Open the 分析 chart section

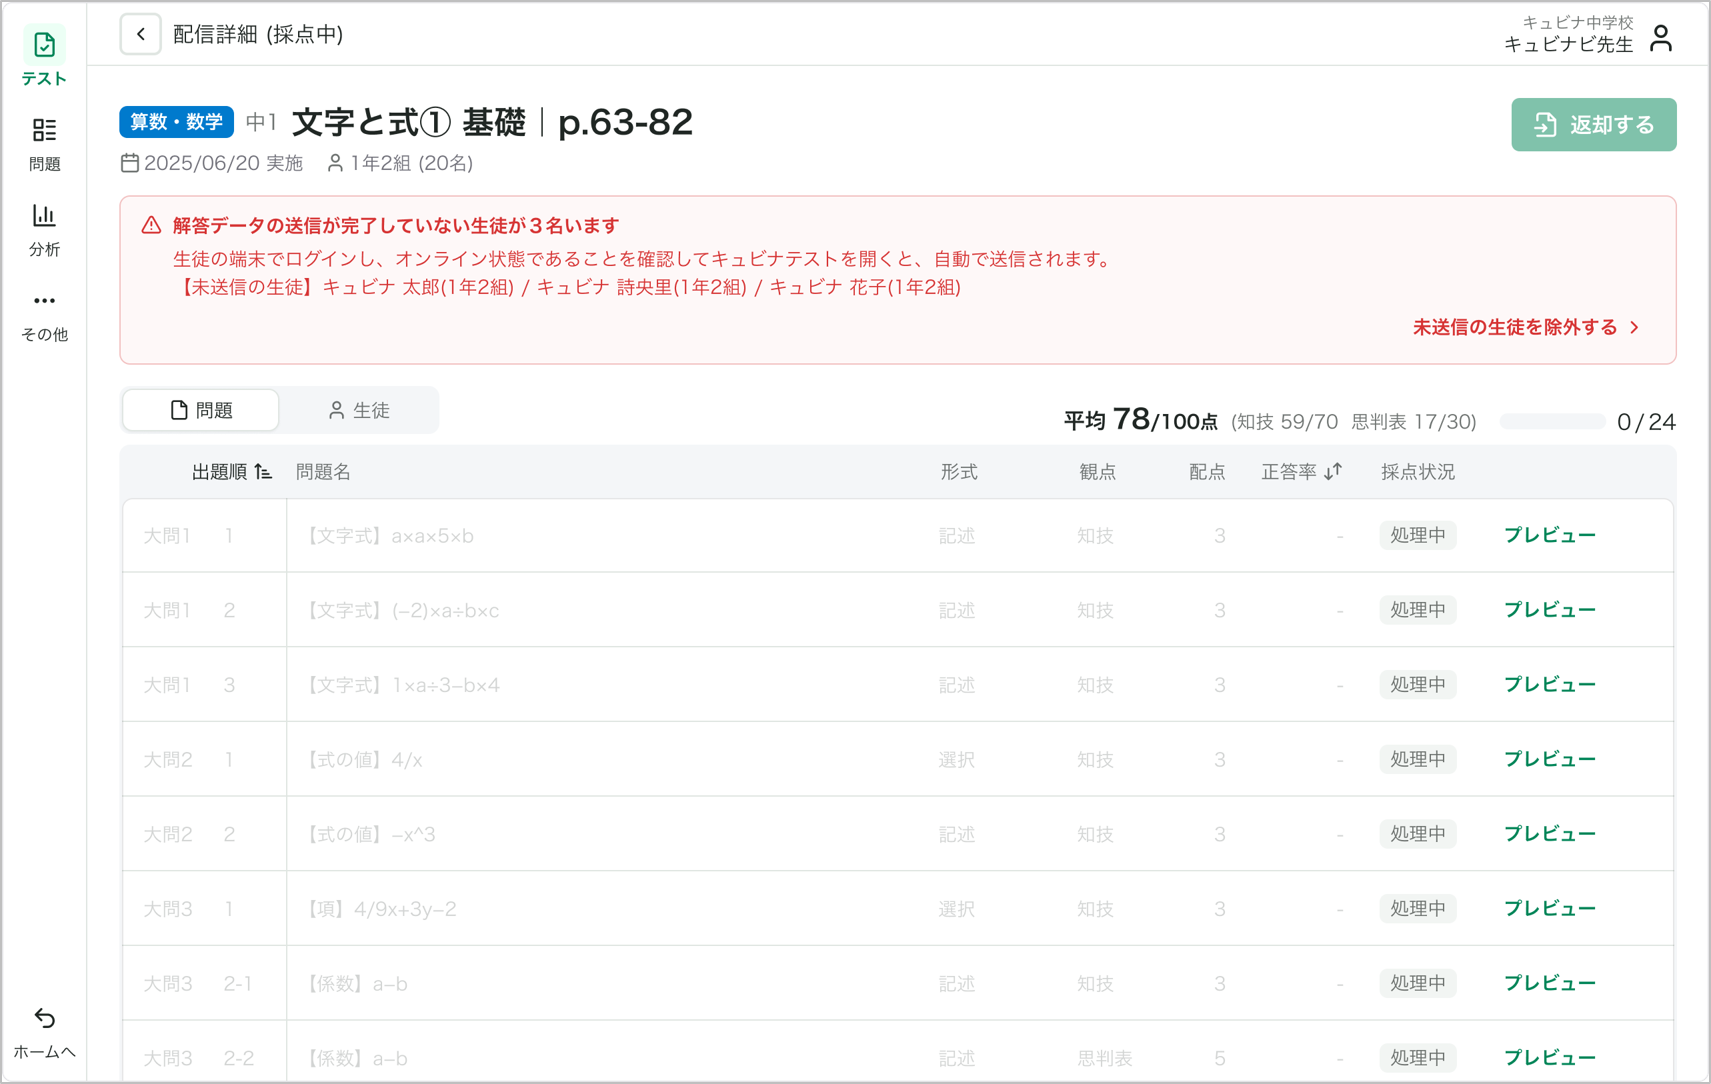[x=44, y=230]
